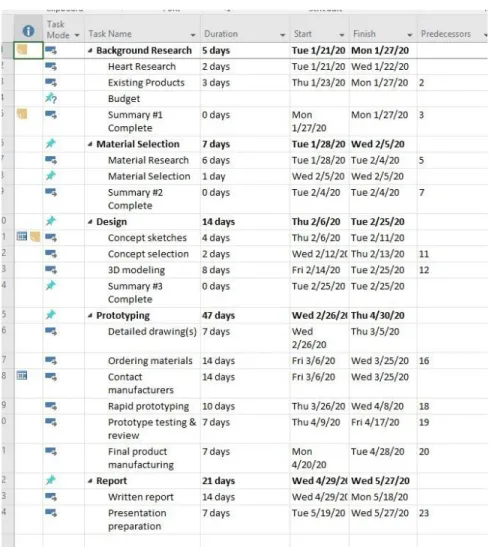The image size is (492, 547).
Task: Click manual pin mode icon for Report summary
Action: click(x=51, y=480)
